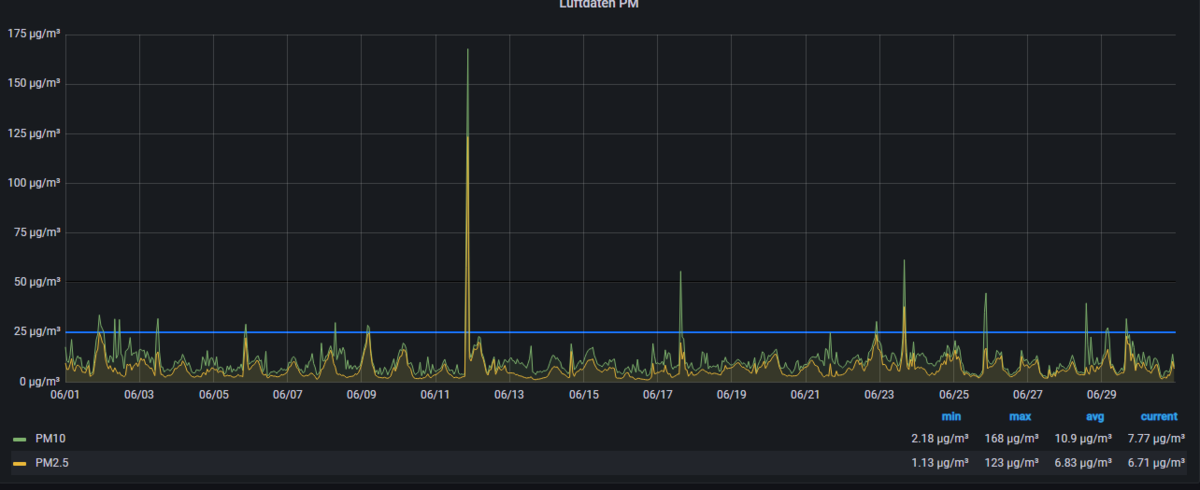This screenshot has height=490, width=1200.
Task: Click the PM10 spike after 06/17
Action: (x=680, y=273)
